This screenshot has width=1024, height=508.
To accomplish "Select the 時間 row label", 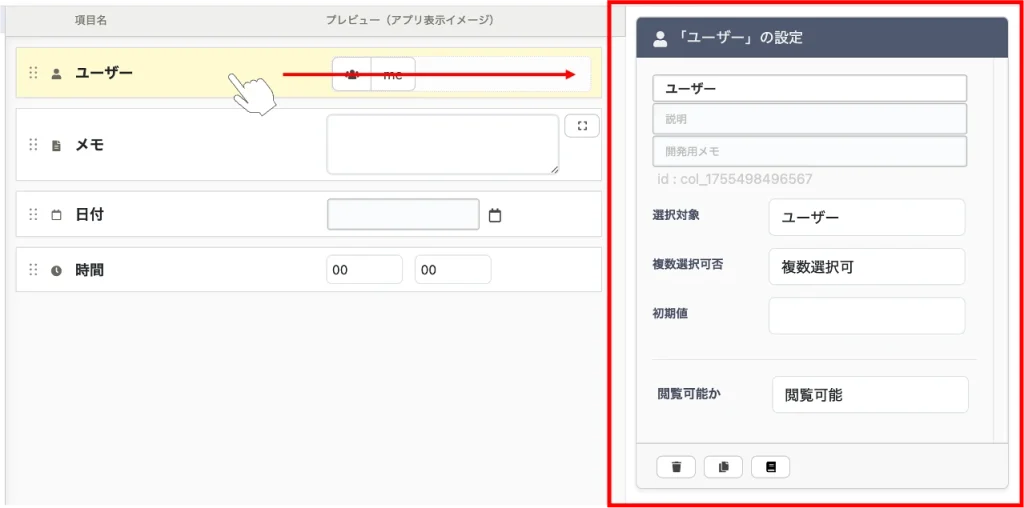I will (x=89, y=270).
